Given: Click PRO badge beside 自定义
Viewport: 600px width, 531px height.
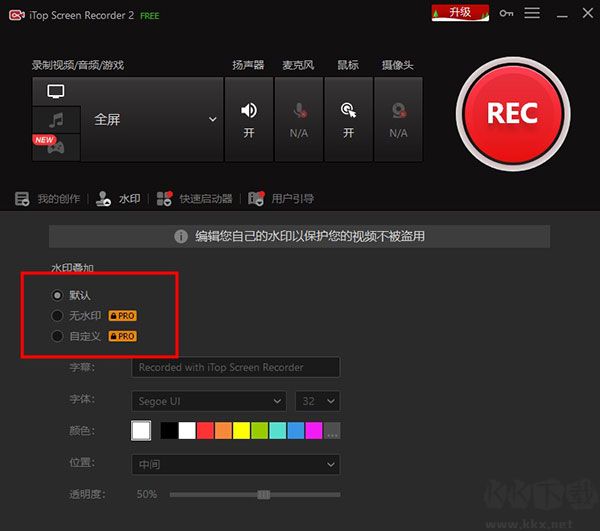Looking at the screenshot, I should tap(122, 336).
